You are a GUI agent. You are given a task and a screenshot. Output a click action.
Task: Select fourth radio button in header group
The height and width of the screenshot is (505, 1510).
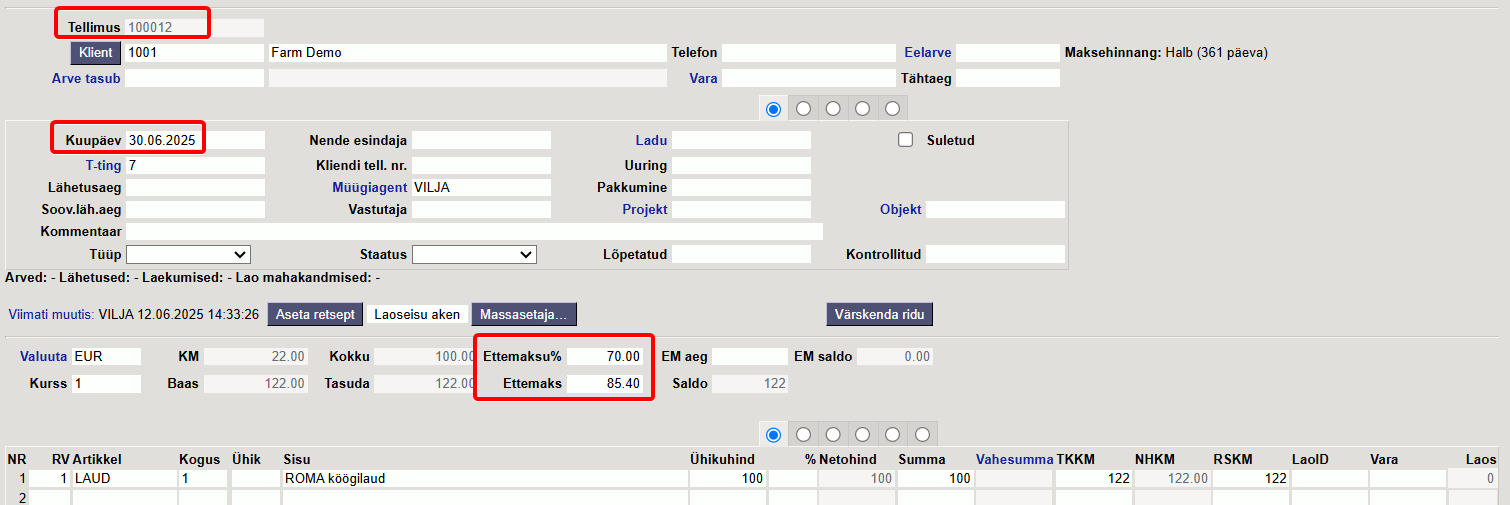tap(863, 108)
